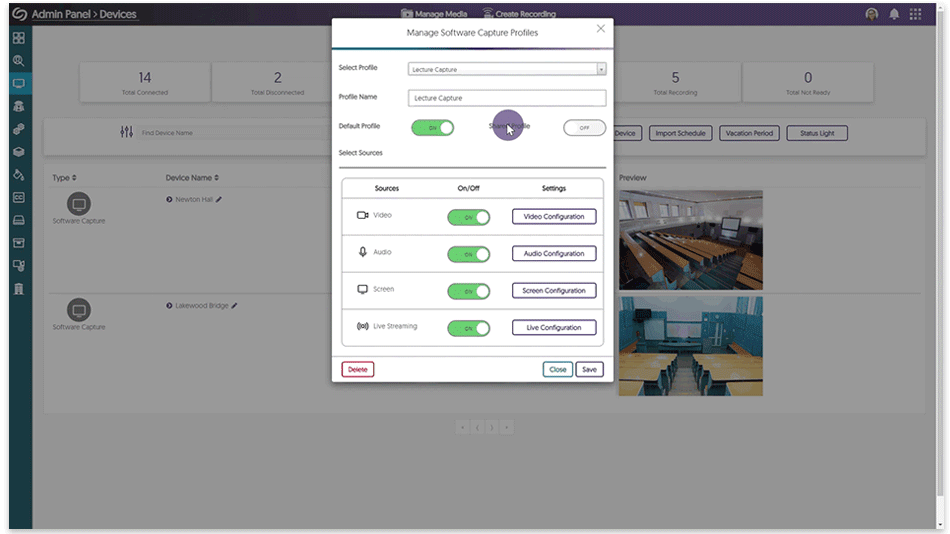Viewport: 950px width, 534px height.
Task: Expand the Newton Hall device row arrow
Action: click(169, 199)
